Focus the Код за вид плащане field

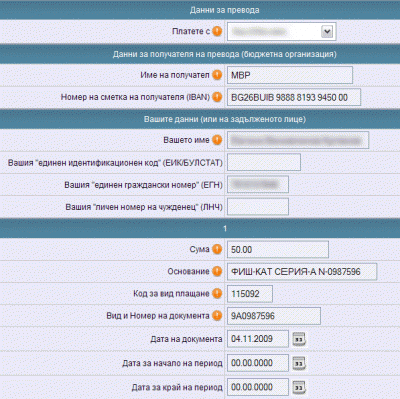click(x=250, y=294)
